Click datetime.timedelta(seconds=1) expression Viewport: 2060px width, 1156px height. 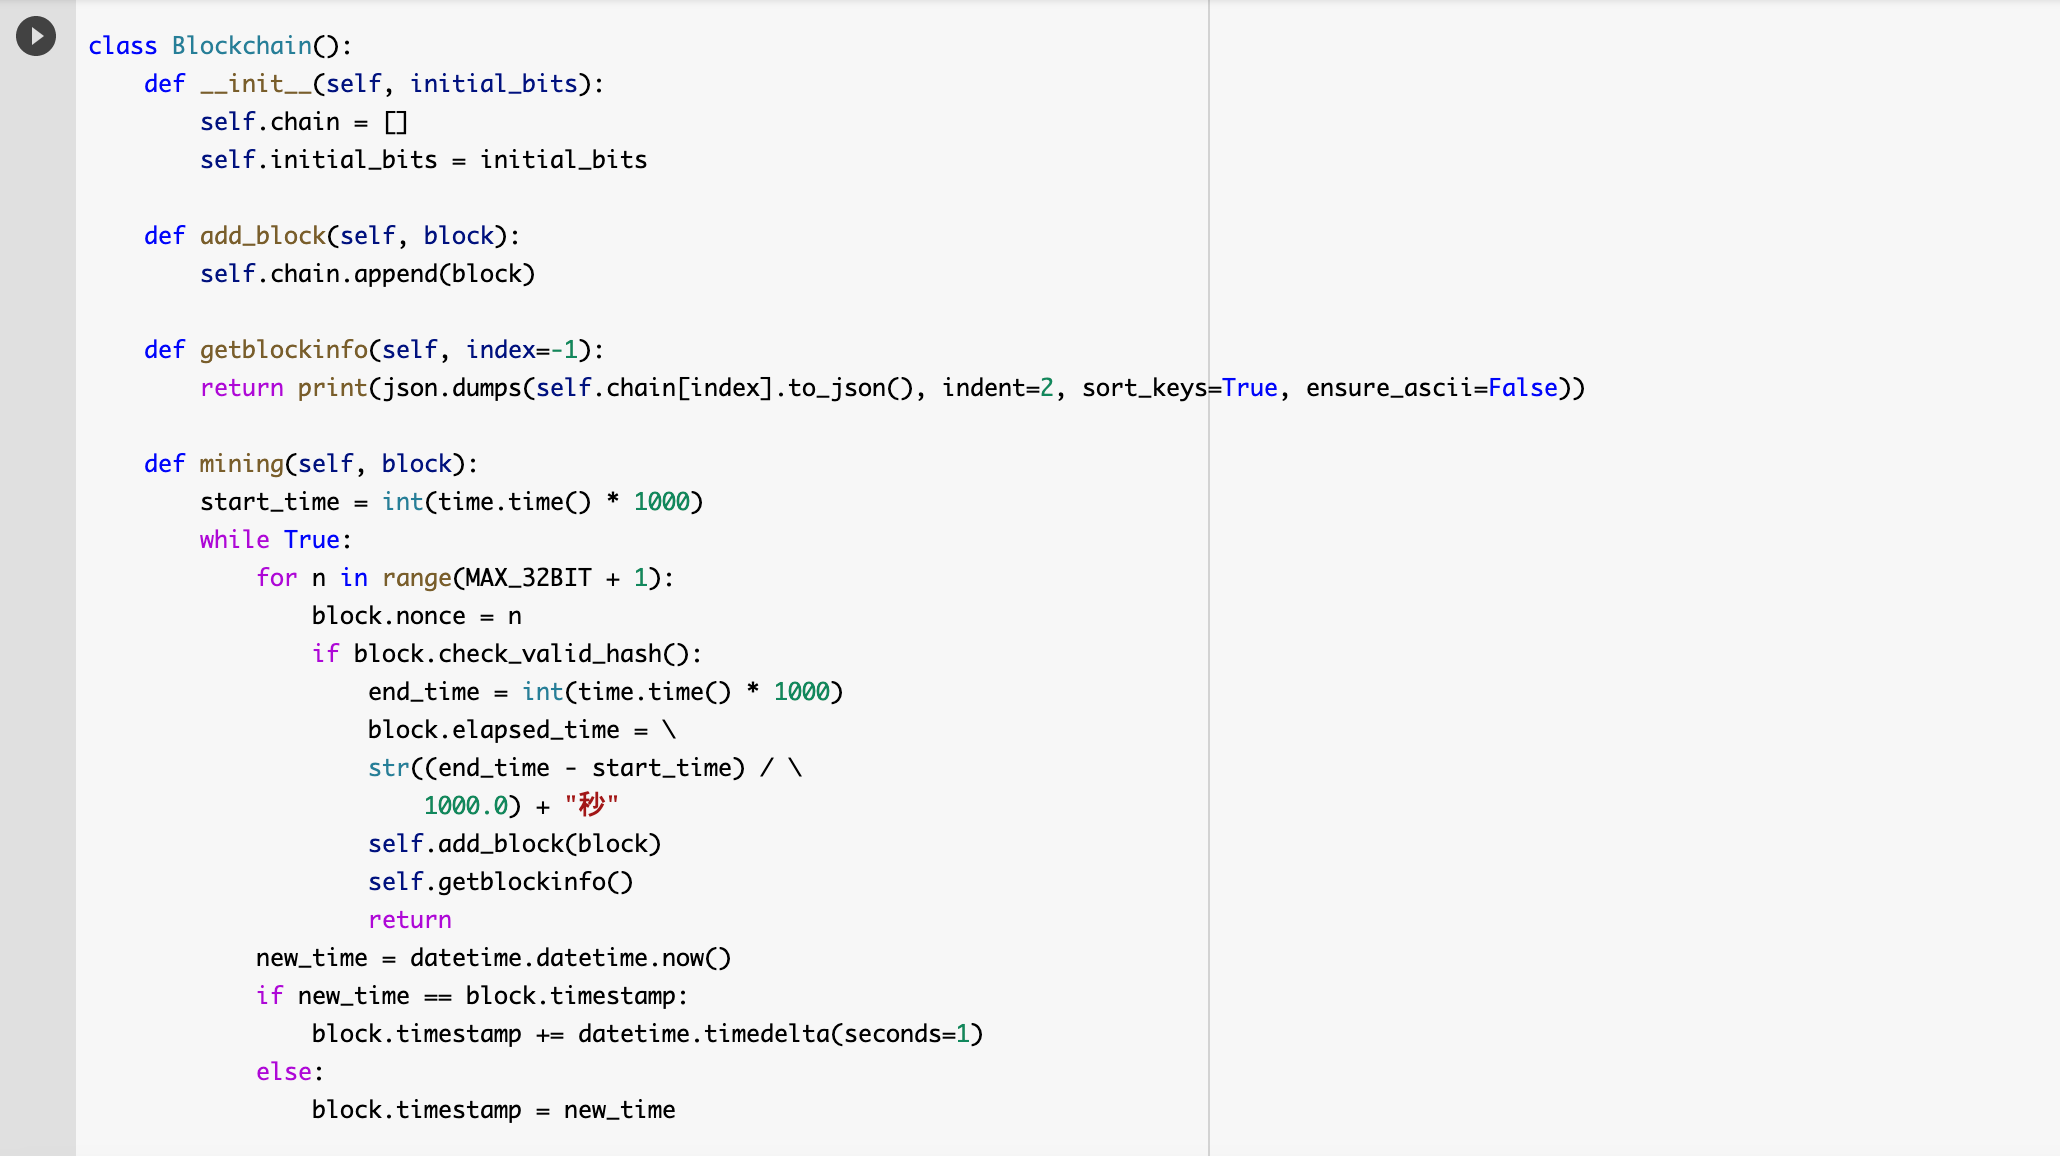point(780,1034)
